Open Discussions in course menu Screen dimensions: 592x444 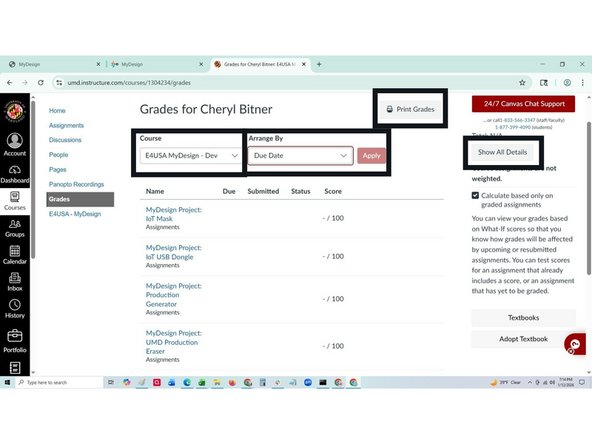click(65, 140)
